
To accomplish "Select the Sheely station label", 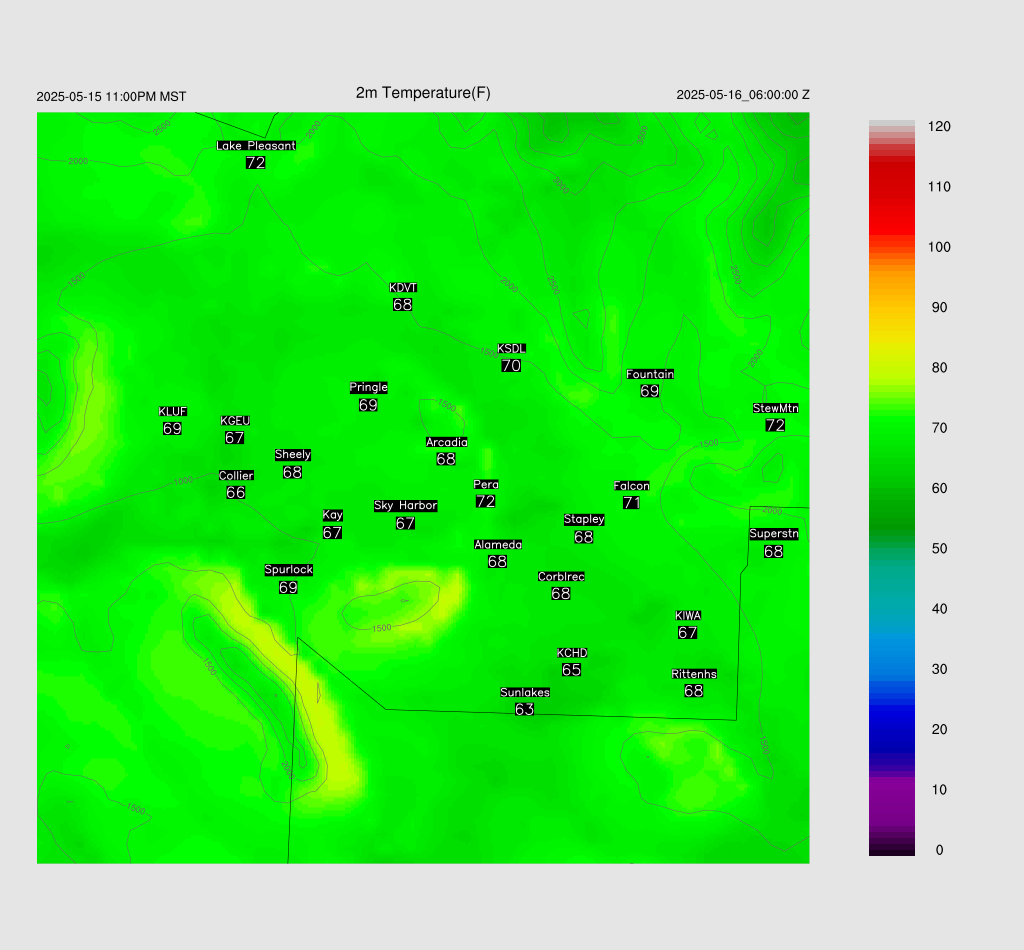I will point(293,454).
